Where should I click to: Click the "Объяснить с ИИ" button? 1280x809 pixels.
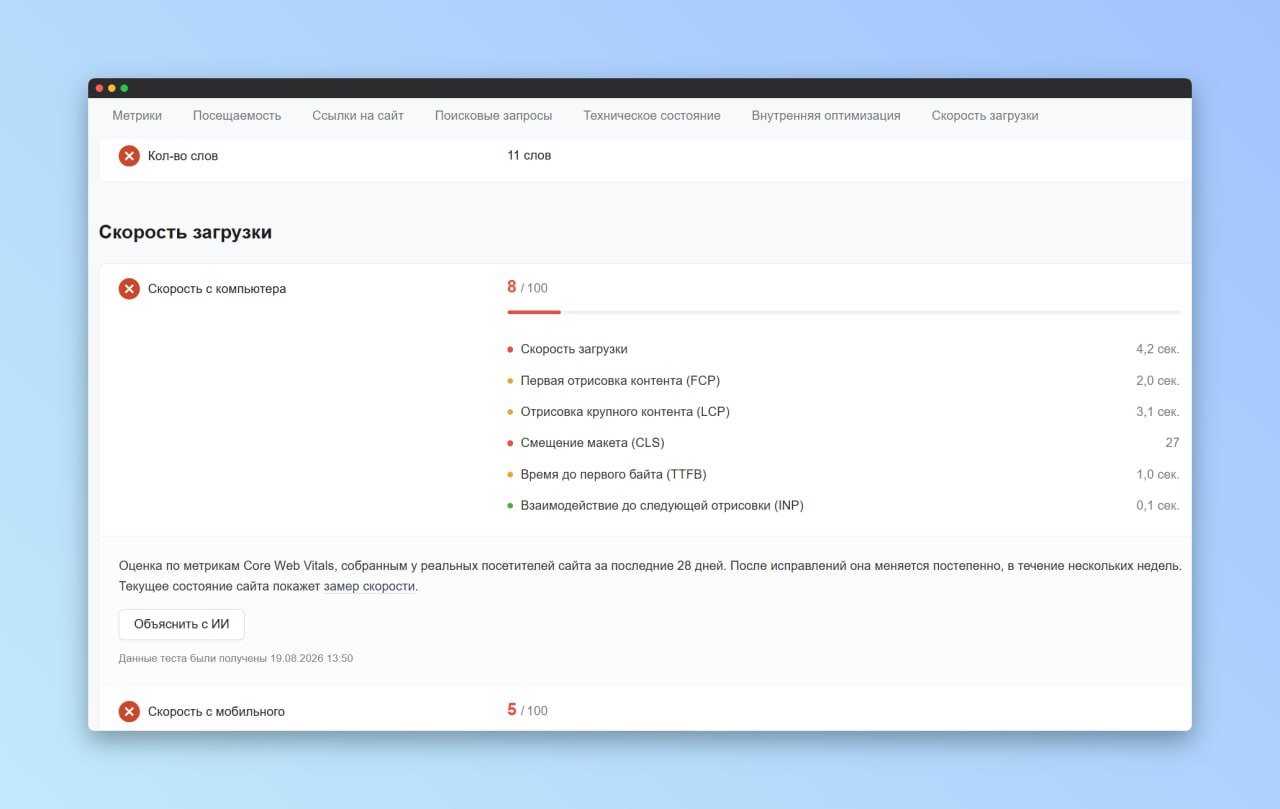pyautogui.click(x=182, y=624)
